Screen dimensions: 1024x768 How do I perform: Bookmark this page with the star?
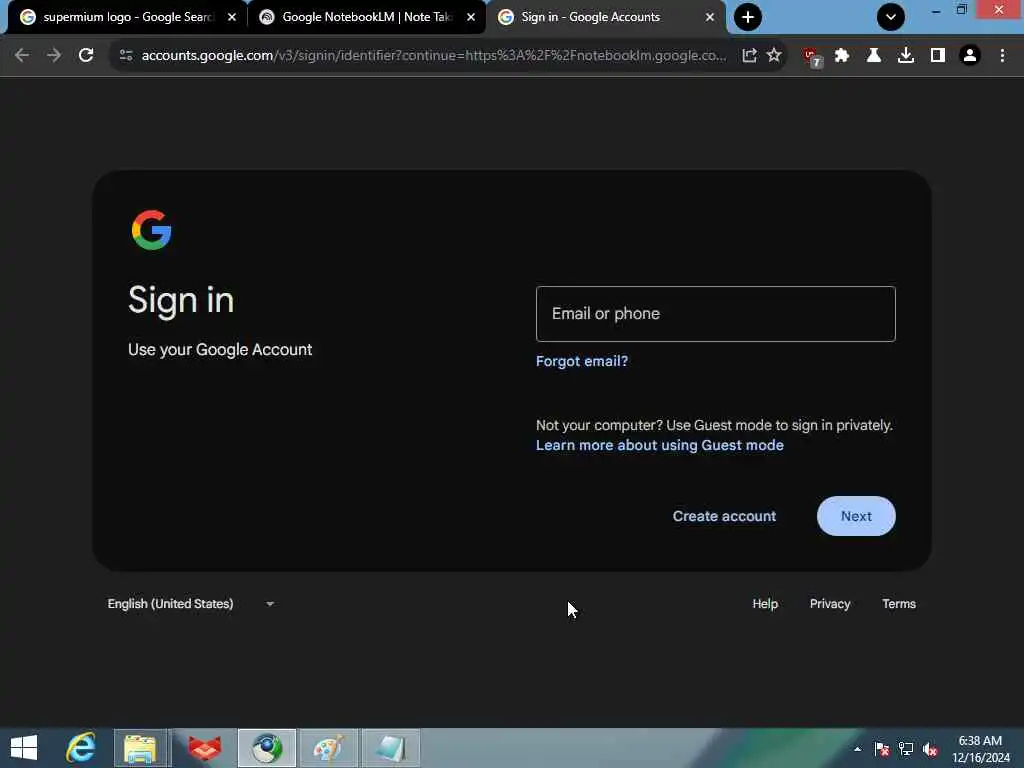(x=774, y=56)
